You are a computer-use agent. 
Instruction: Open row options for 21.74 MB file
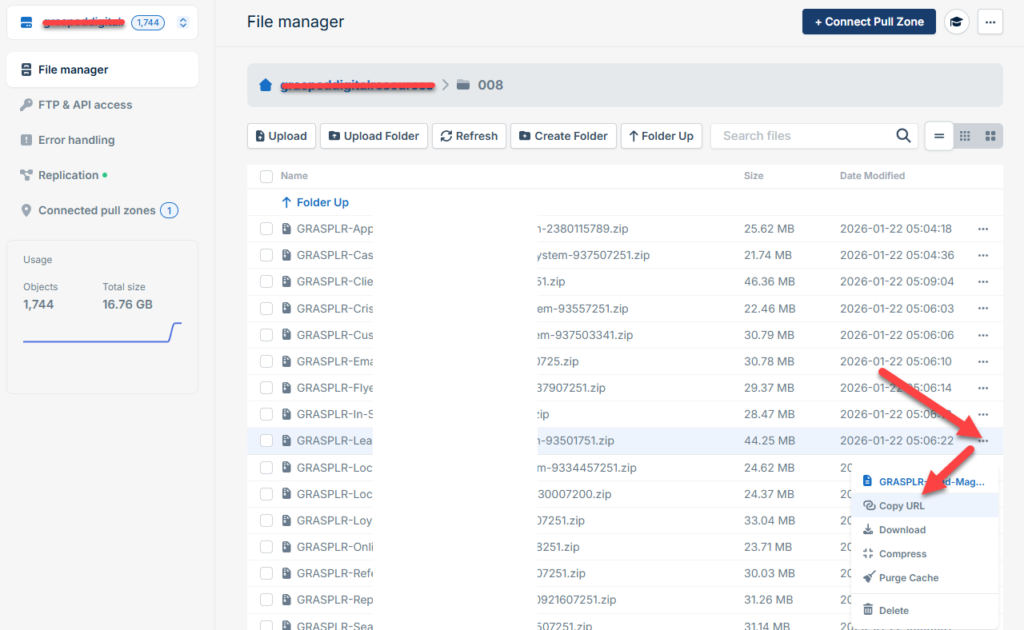pos(983,255)
